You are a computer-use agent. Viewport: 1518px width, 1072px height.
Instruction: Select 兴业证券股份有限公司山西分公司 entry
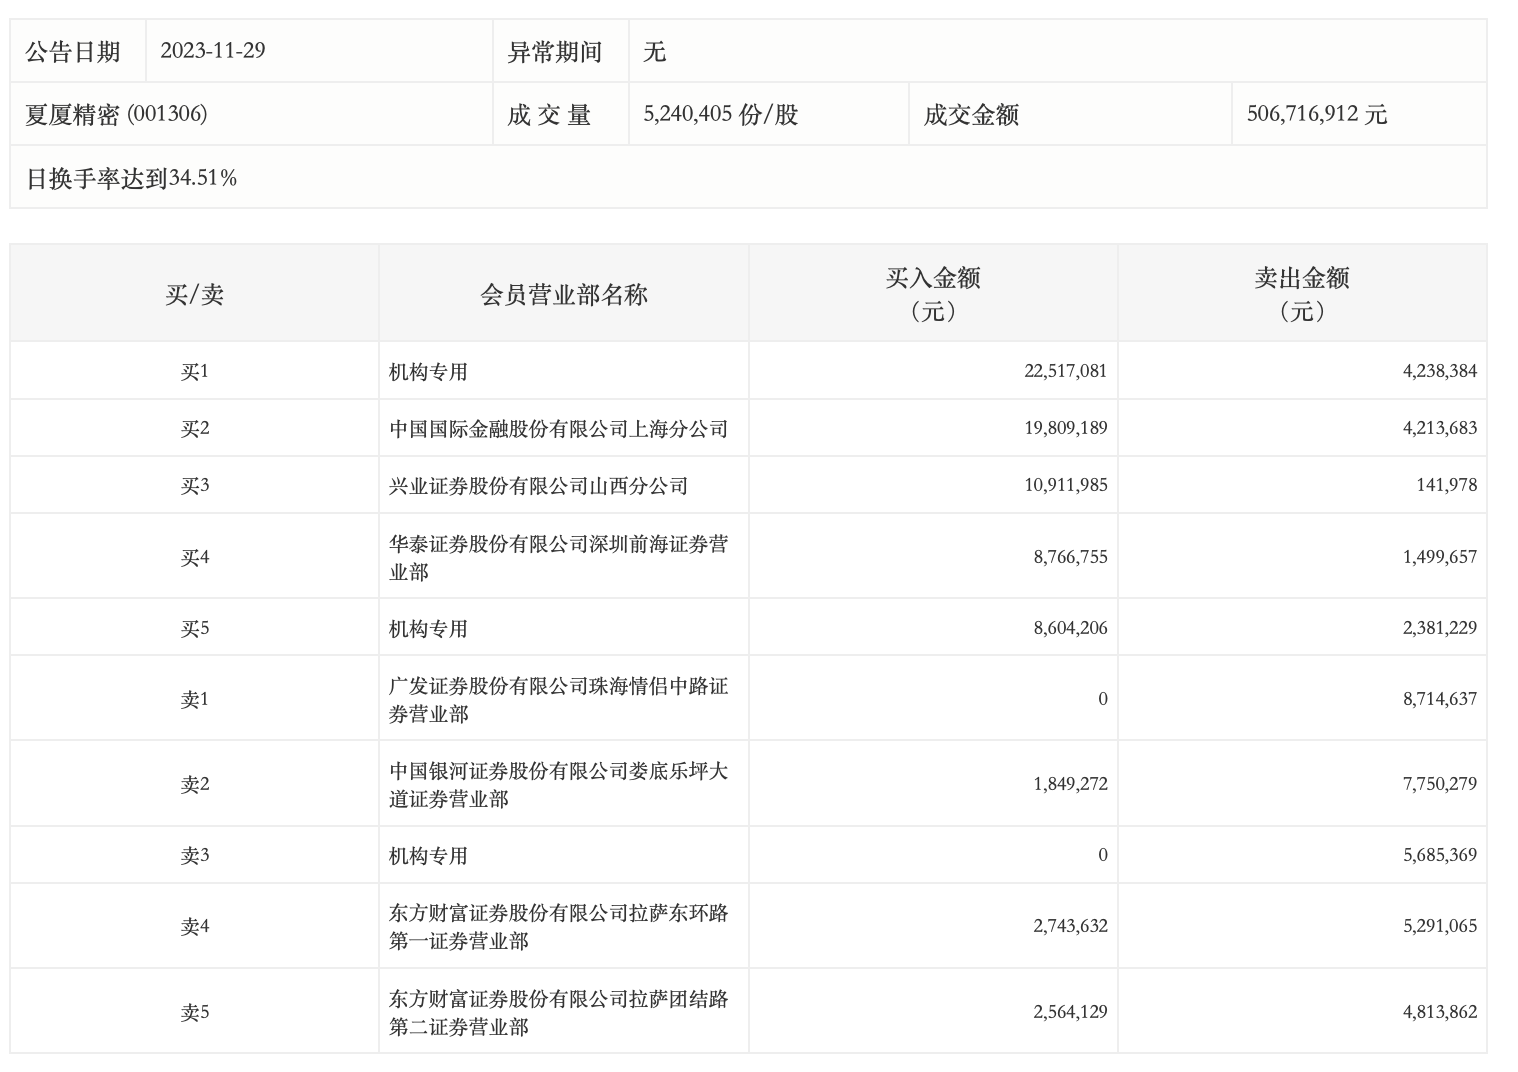tap(538, 486)
